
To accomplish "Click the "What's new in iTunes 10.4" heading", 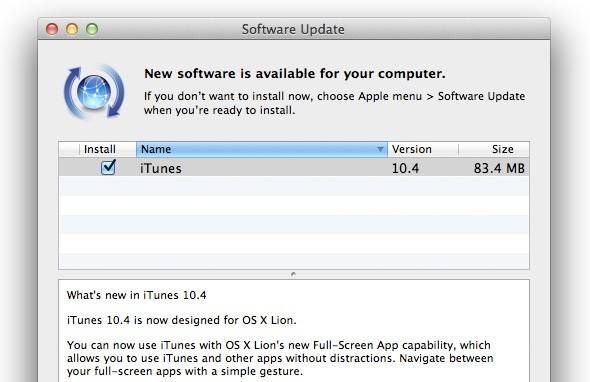I will (x=137, y=295).
